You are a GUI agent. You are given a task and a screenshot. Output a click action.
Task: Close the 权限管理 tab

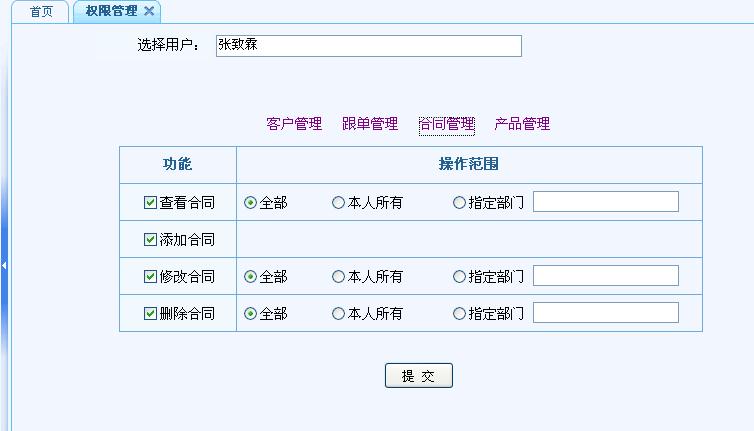point(149,11)
